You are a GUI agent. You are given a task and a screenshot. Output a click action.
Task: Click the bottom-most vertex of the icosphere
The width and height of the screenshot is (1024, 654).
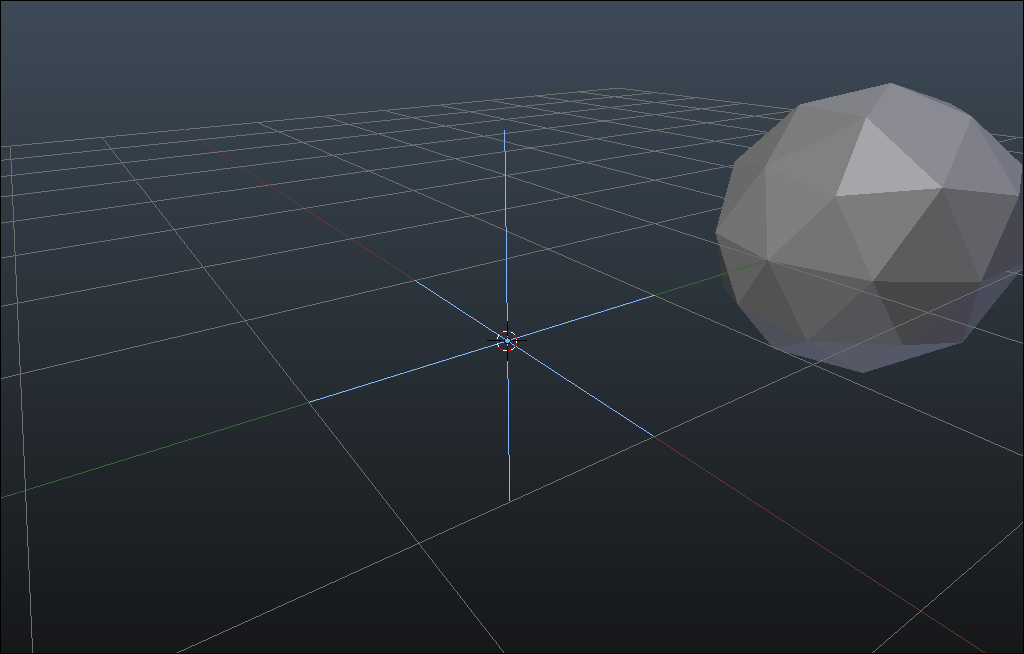[864, 372]
